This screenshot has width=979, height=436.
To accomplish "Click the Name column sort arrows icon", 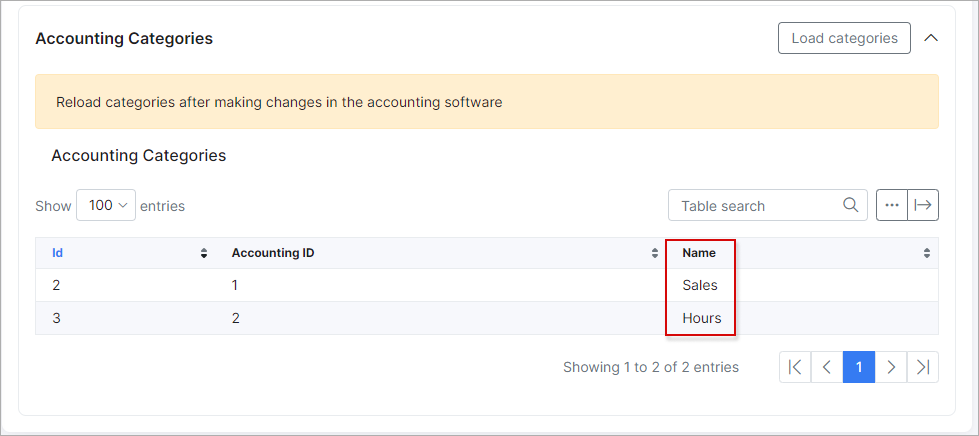I will pos(927,254).
